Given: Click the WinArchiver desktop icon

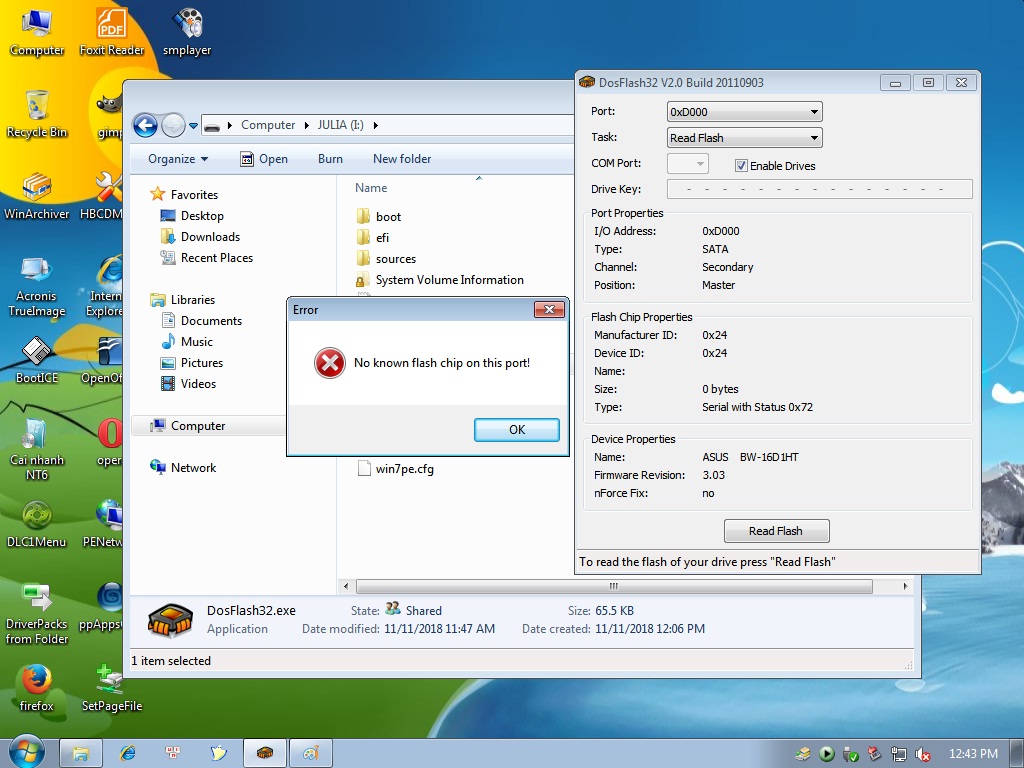Looking at the screenshot, I should [37, 196].
